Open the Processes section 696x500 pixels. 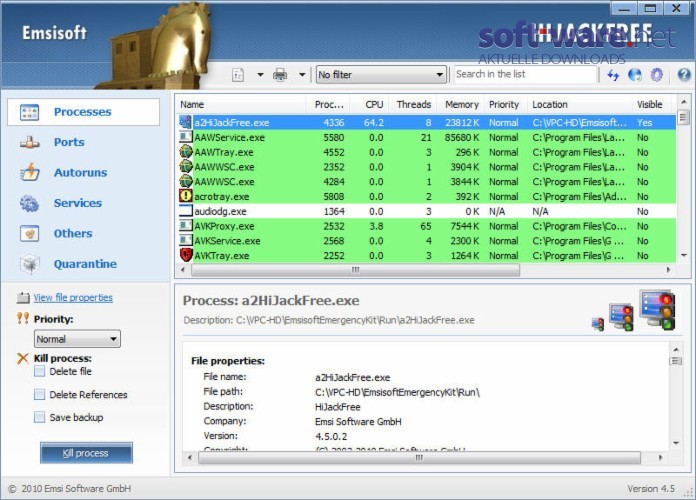click(83, 112)
